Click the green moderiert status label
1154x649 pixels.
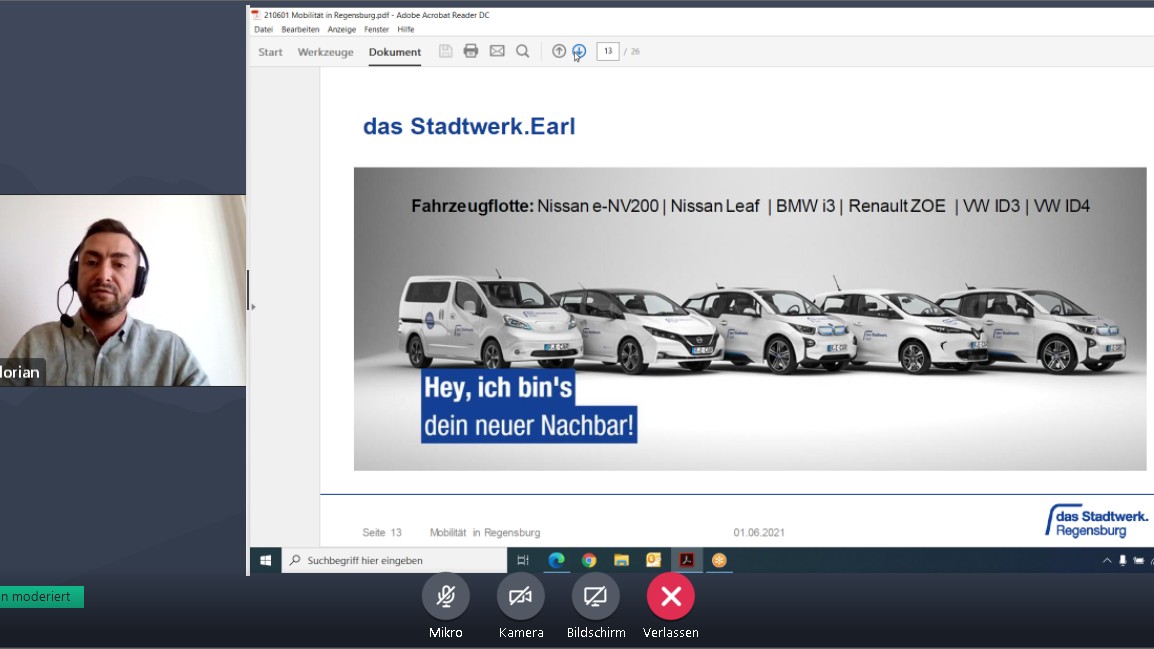[41, 597]
